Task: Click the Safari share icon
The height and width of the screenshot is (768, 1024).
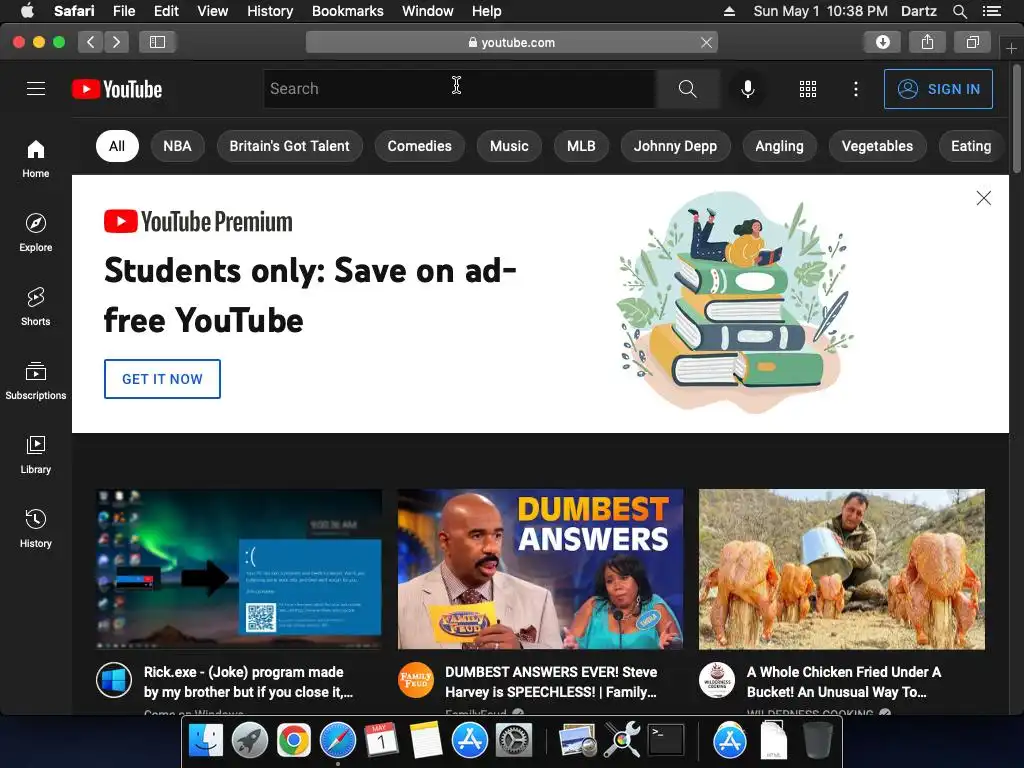Action: tap(927, 42)
